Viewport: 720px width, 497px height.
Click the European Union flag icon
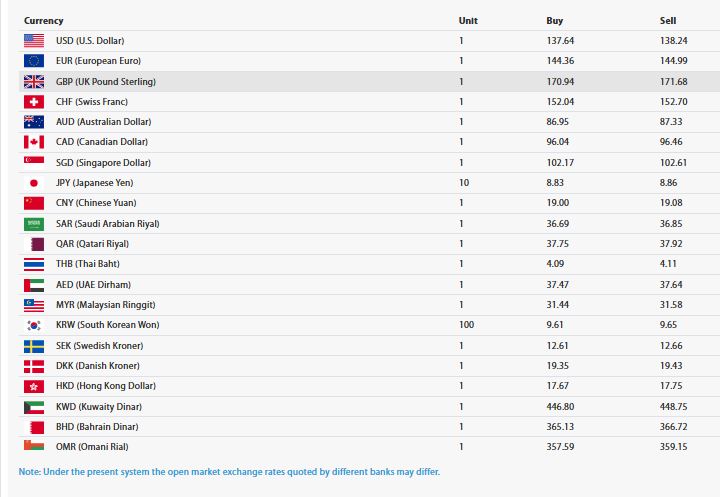click(x=34, y=61)
